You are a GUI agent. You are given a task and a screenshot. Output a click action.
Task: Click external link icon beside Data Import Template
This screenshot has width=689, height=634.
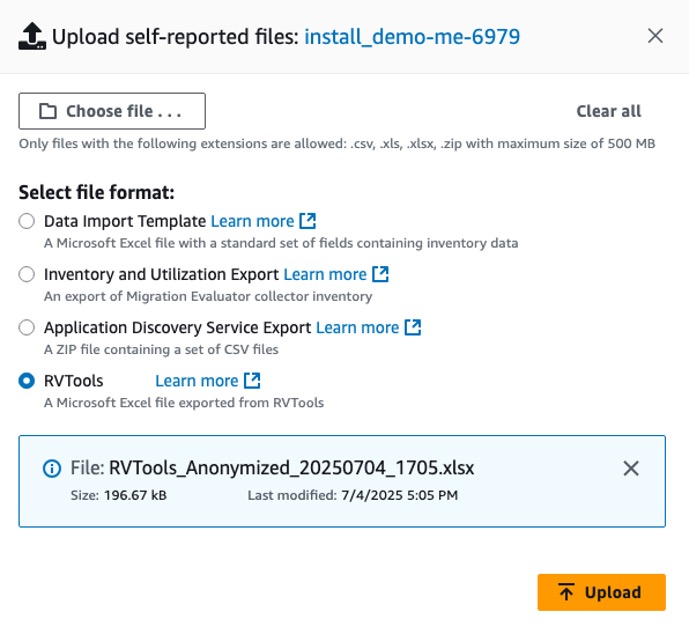tap(308, 221)
